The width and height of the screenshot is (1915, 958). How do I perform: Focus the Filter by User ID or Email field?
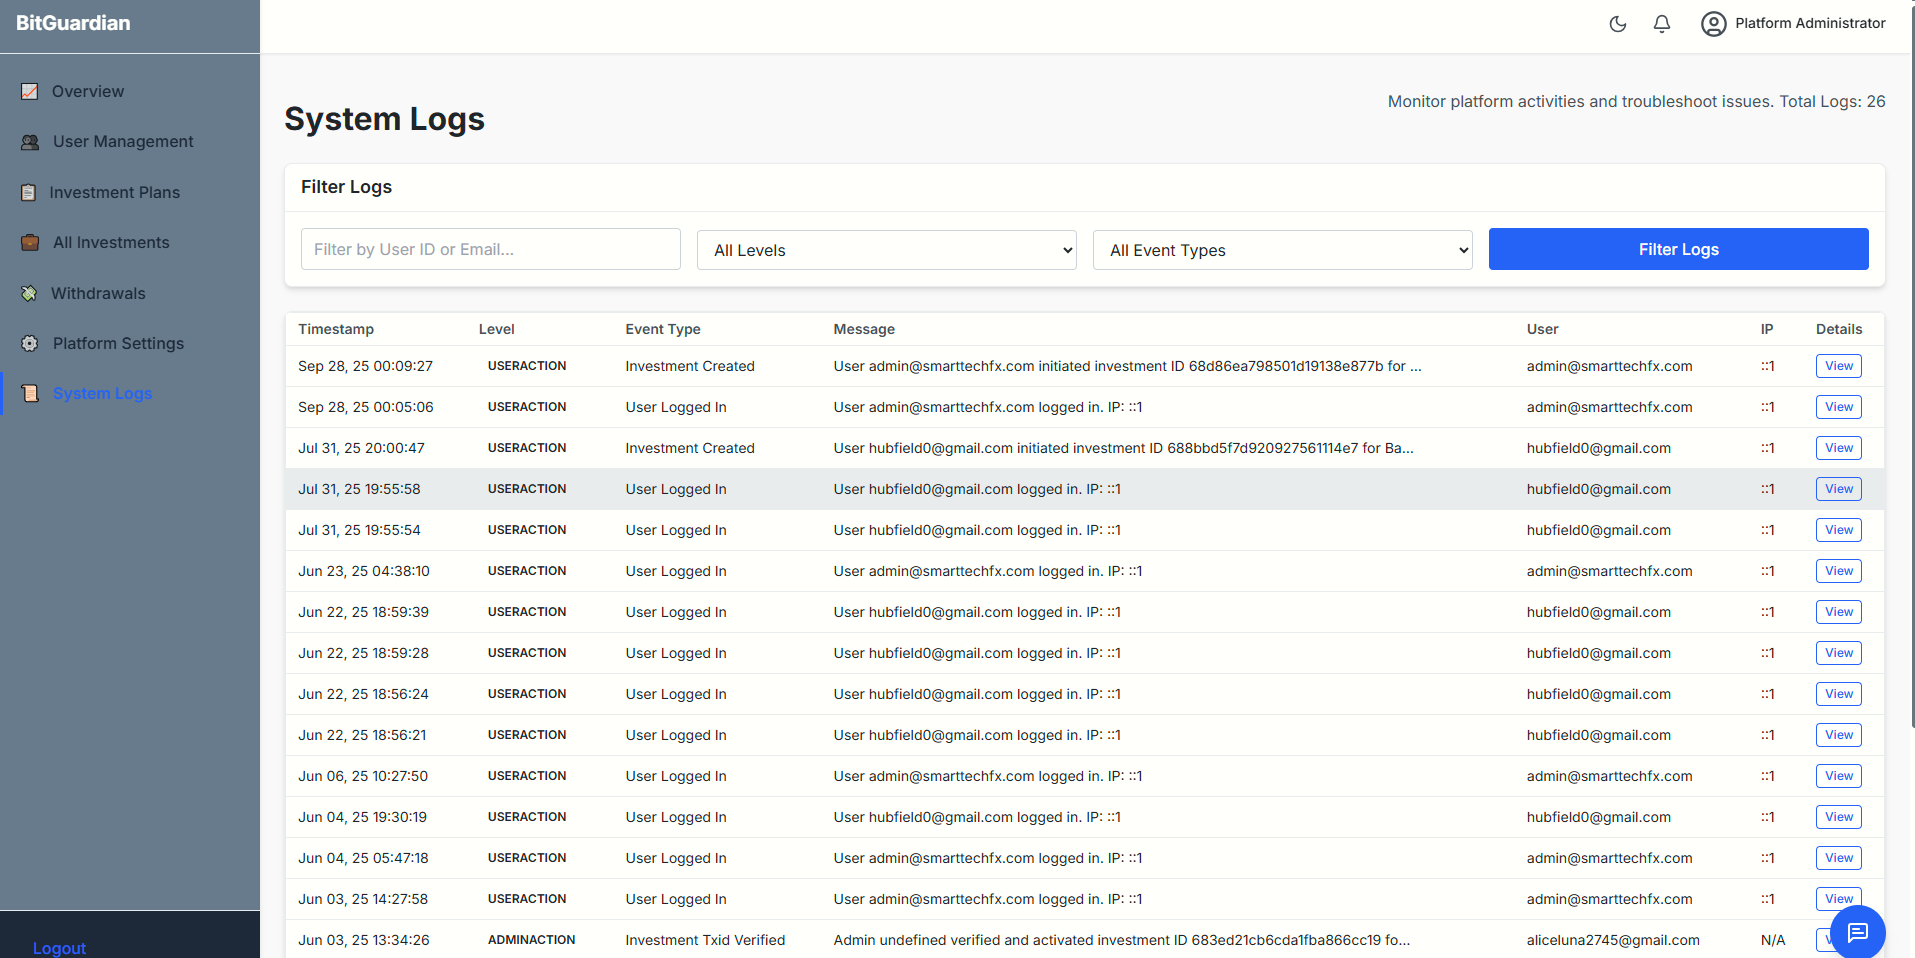[x=490, y=250]
